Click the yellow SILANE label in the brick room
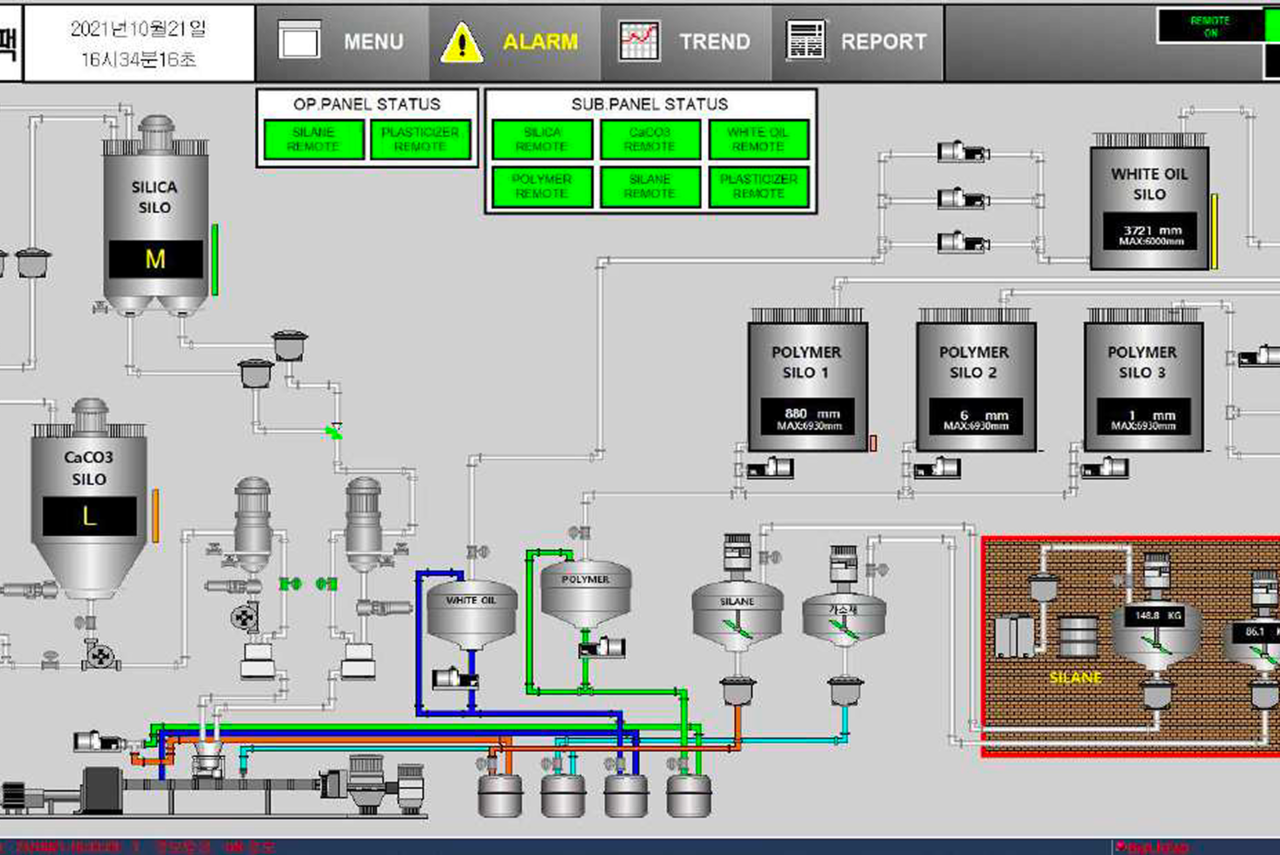The height and width of the screenshot is (855, 1280). (1075, 677)
